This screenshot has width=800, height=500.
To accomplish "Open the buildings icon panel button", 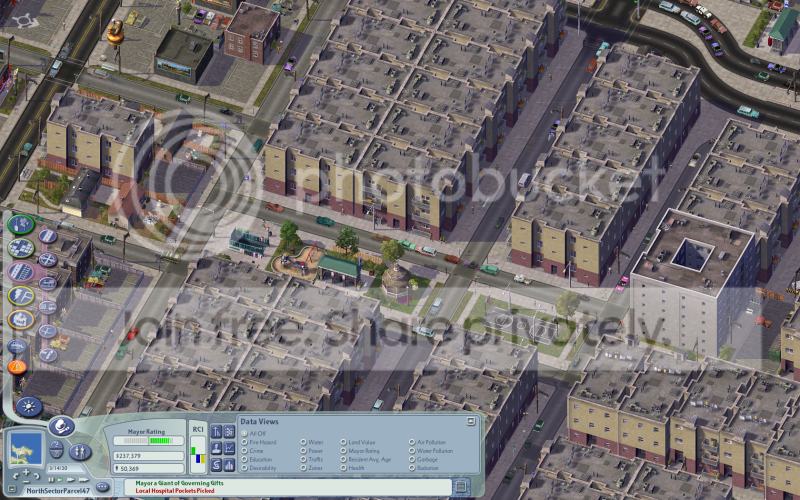I will pos(229,431).
